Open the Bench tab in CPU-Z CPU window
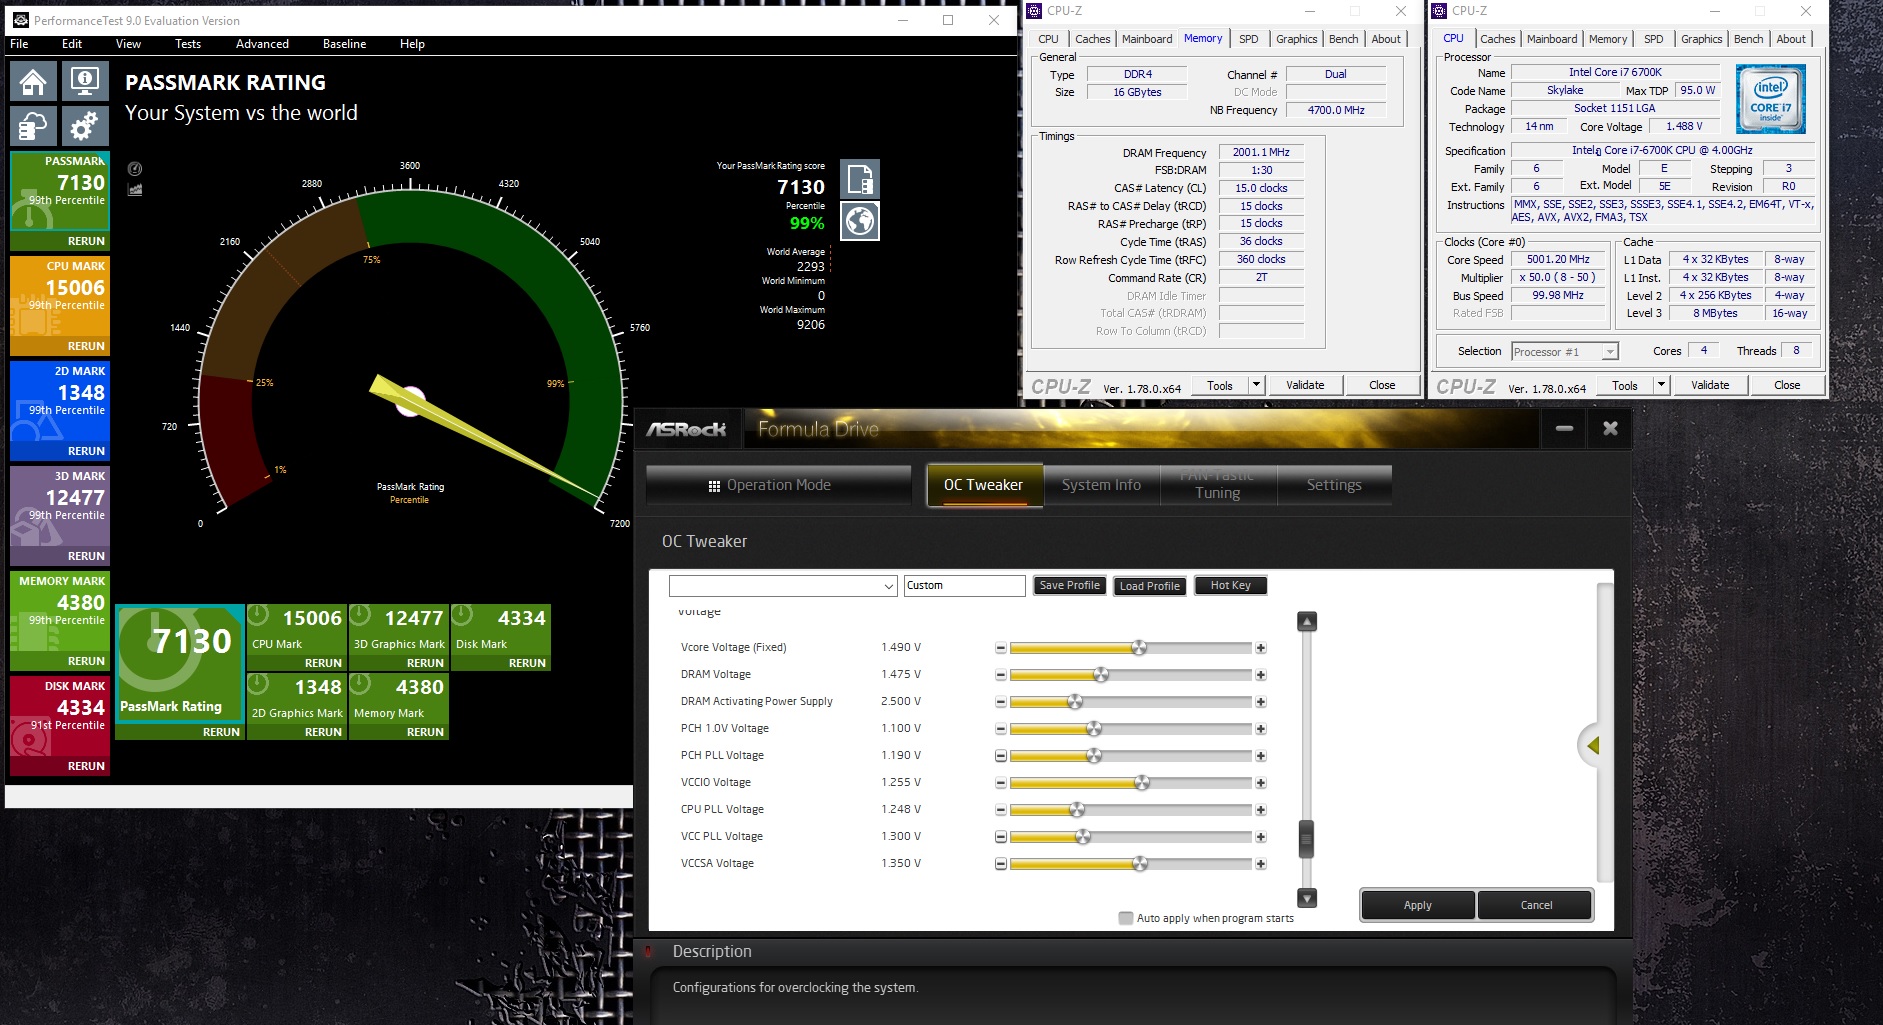Screen dimensions: 1883x1025 pyautogui.click(x=1749, y=39)
